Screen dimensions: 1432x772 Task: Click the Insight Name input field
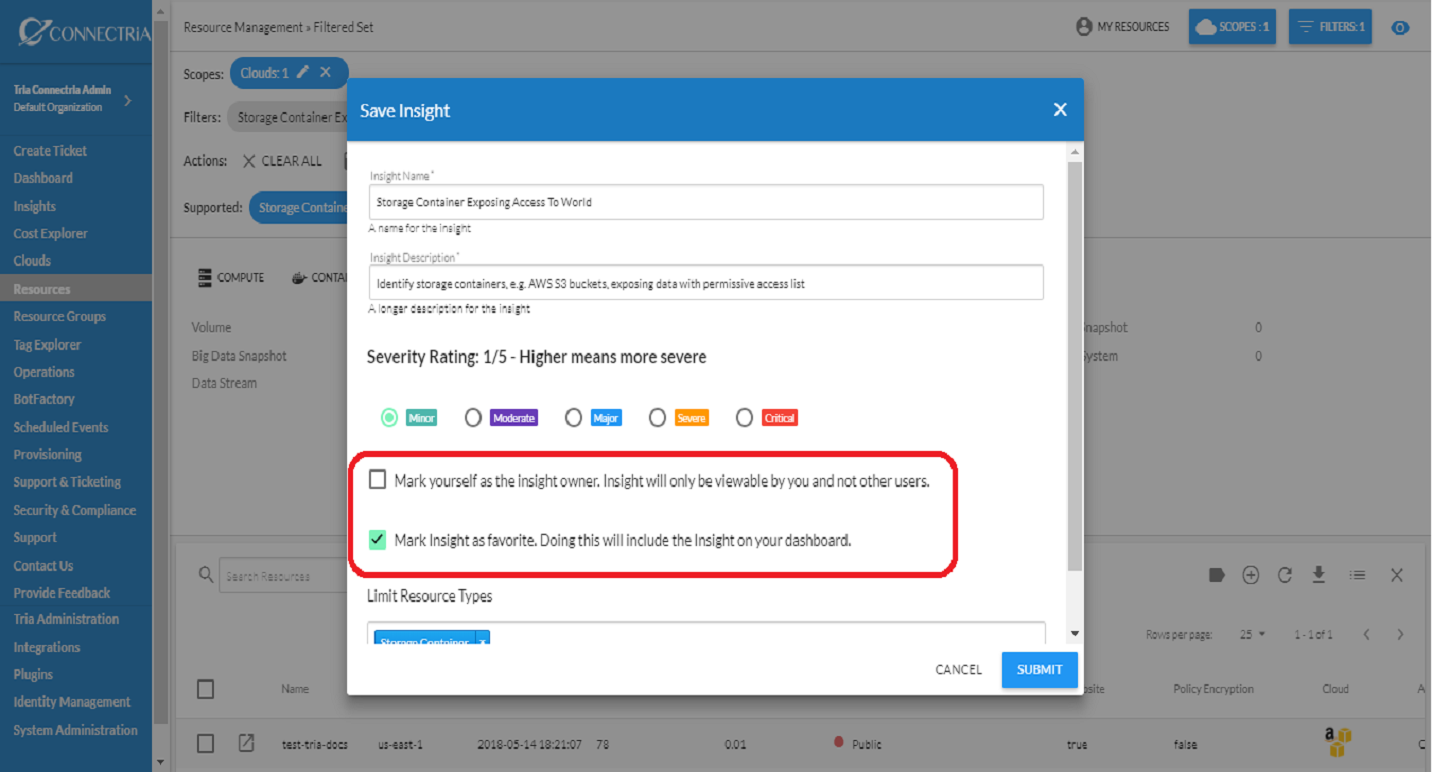pos(706,202)
